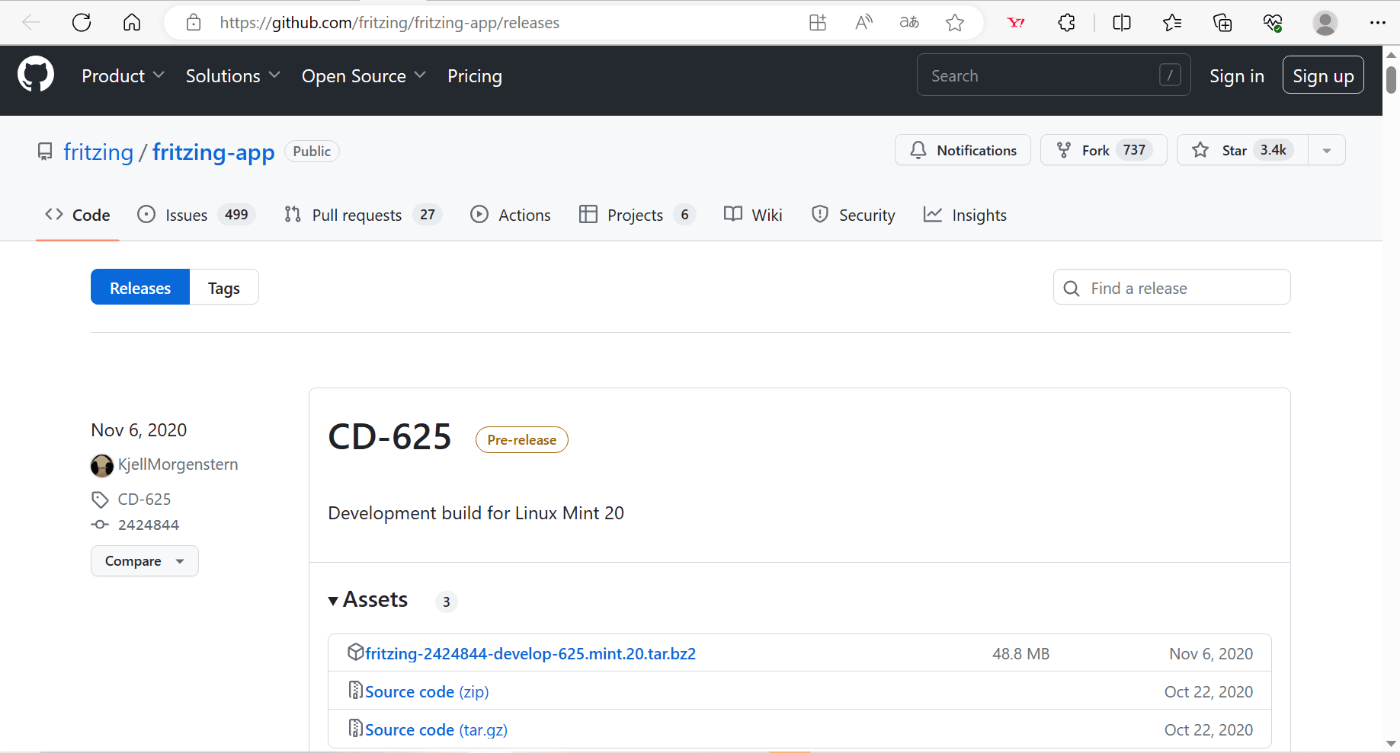Open the CD-625 release title
Screen dimensions: 1400x753
[390, 437]
